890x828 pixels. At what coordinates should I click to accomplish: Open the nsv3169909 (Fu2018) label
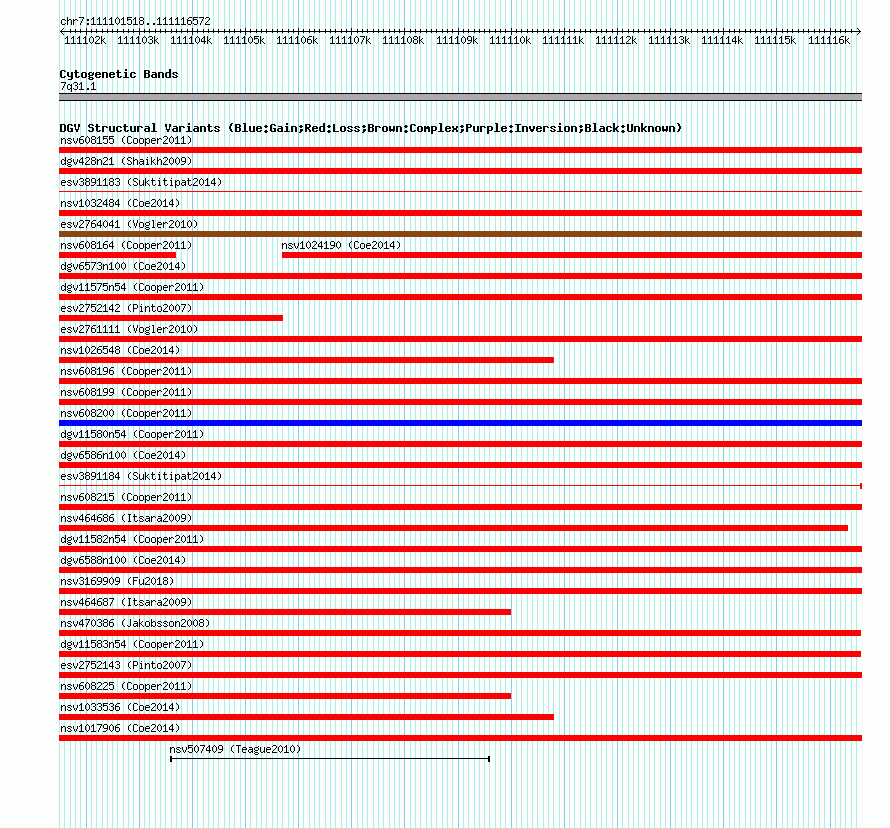117,581
